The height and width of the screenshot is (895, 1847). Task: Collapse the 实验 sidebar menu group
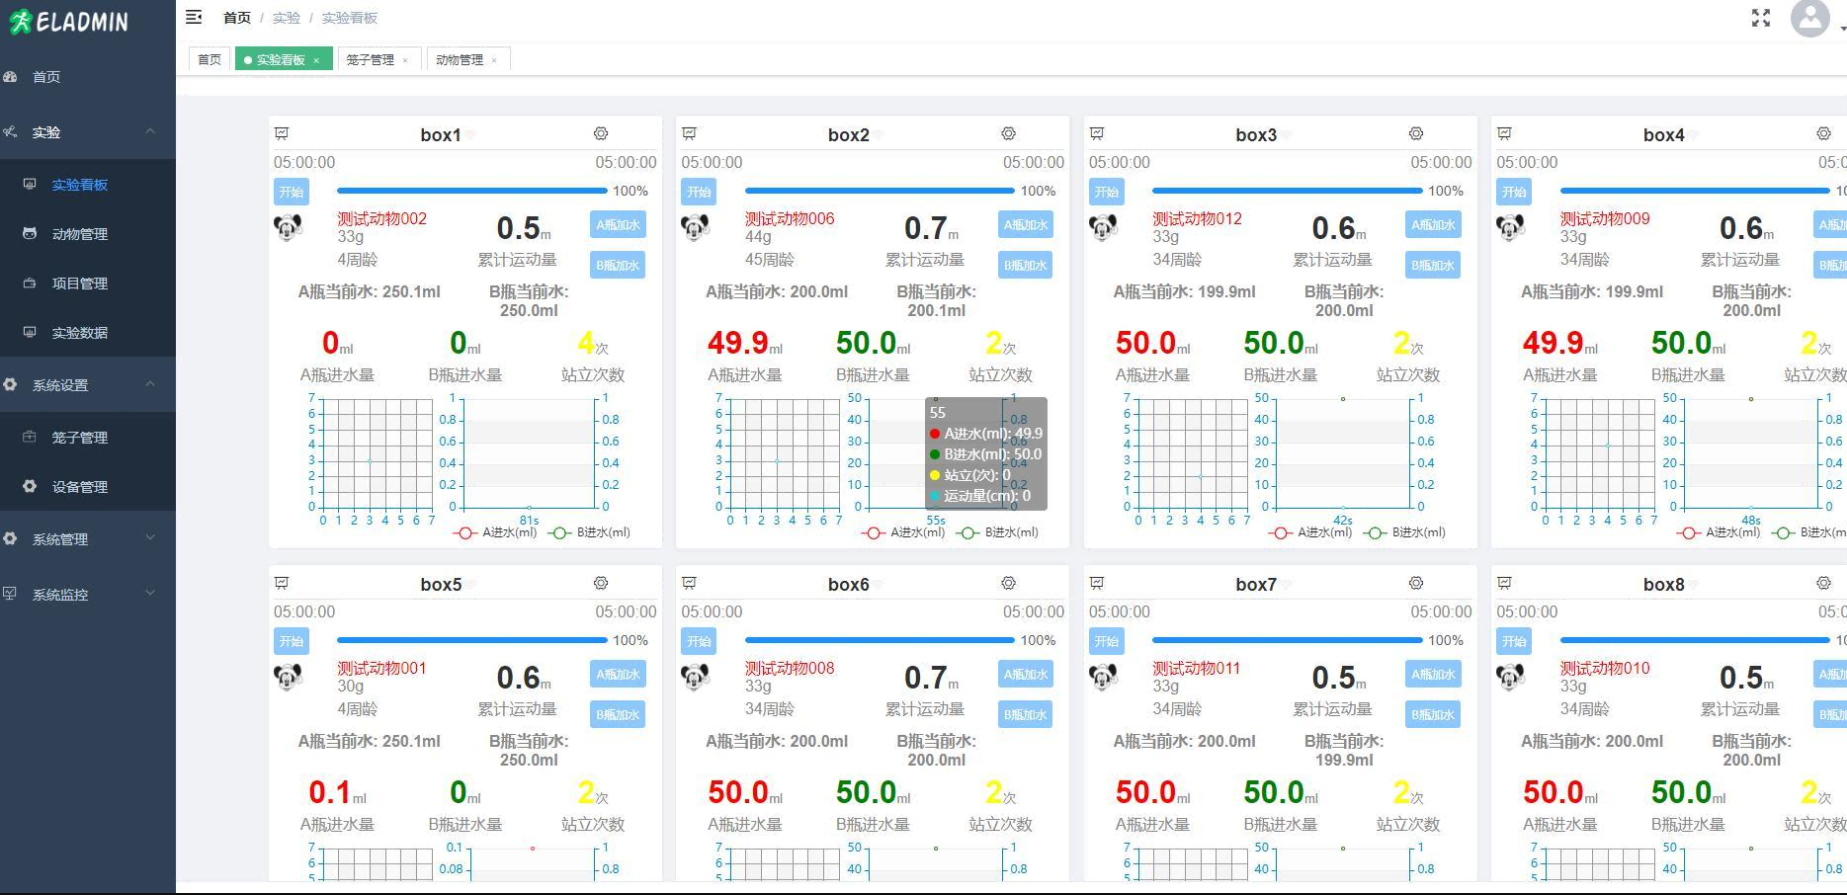click(88, 132)
